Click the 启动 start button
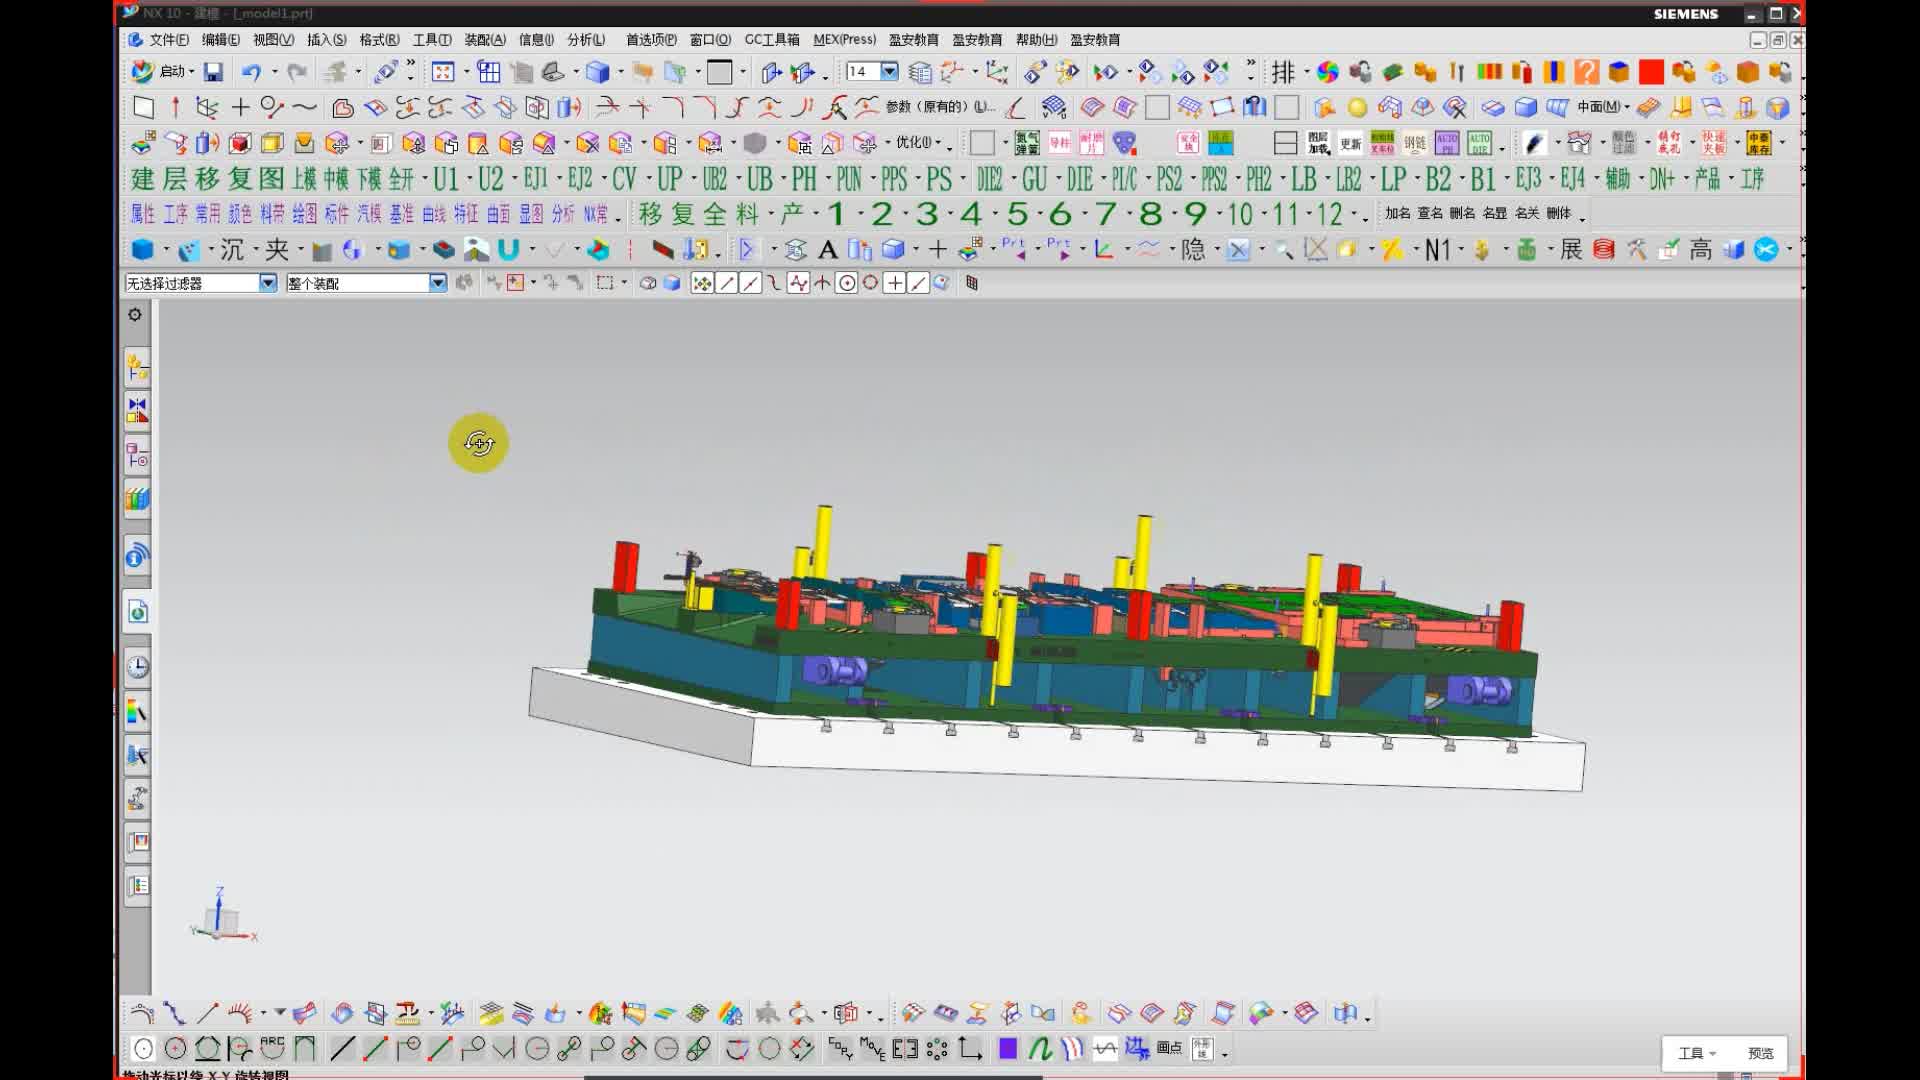The image size is (1920, 1080). tap(162, 72)
